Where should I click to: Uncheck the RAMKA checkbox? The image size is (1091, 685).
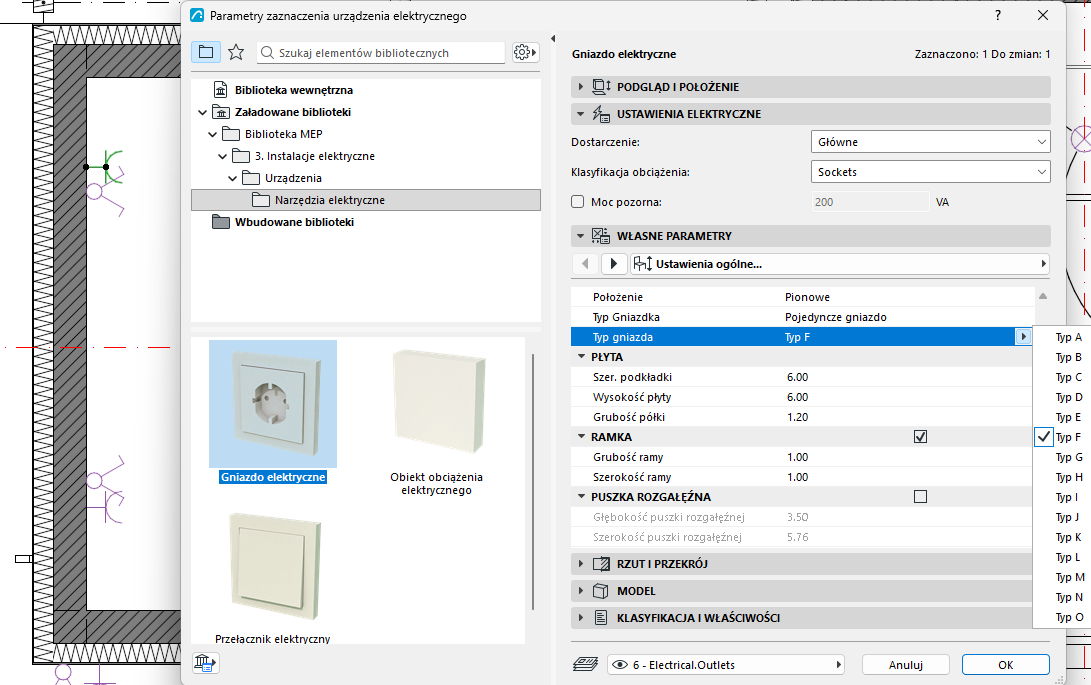921,436
